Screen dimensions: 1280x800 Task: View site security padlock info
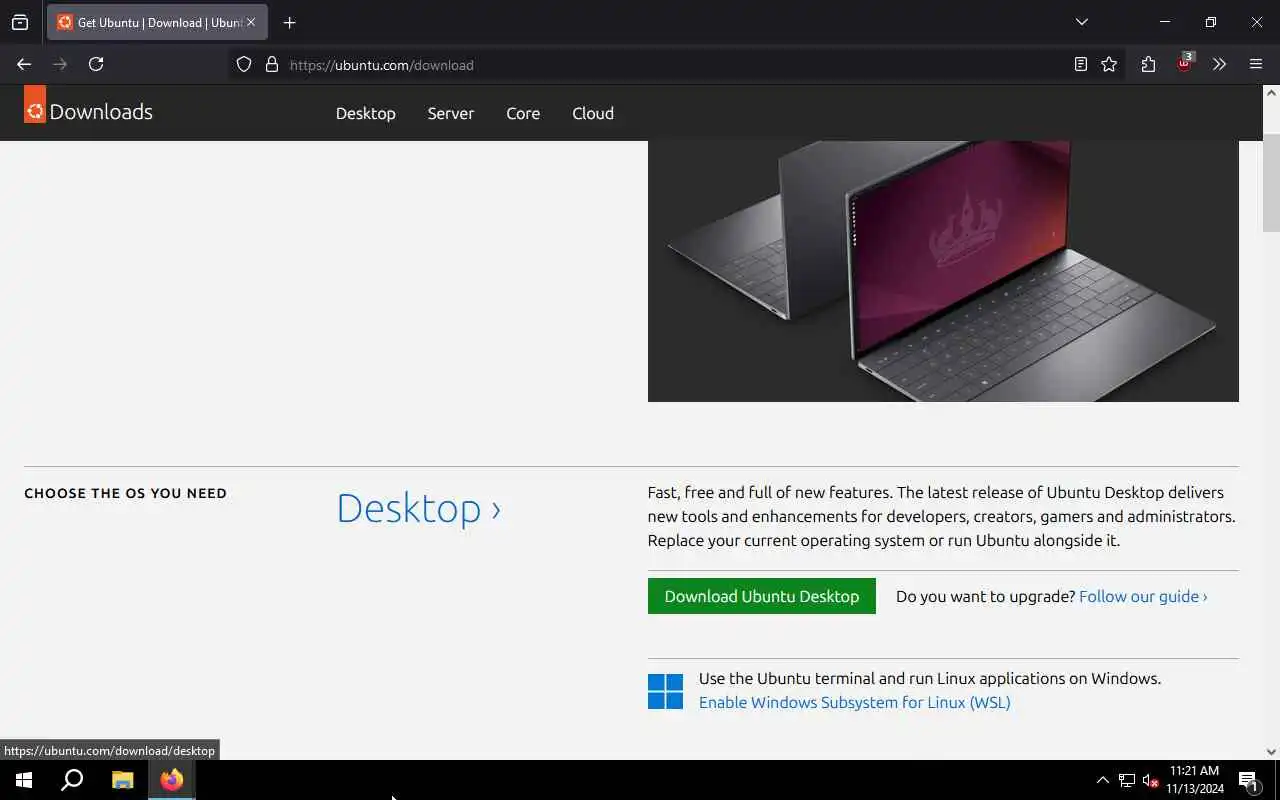[x=271, y=64]
